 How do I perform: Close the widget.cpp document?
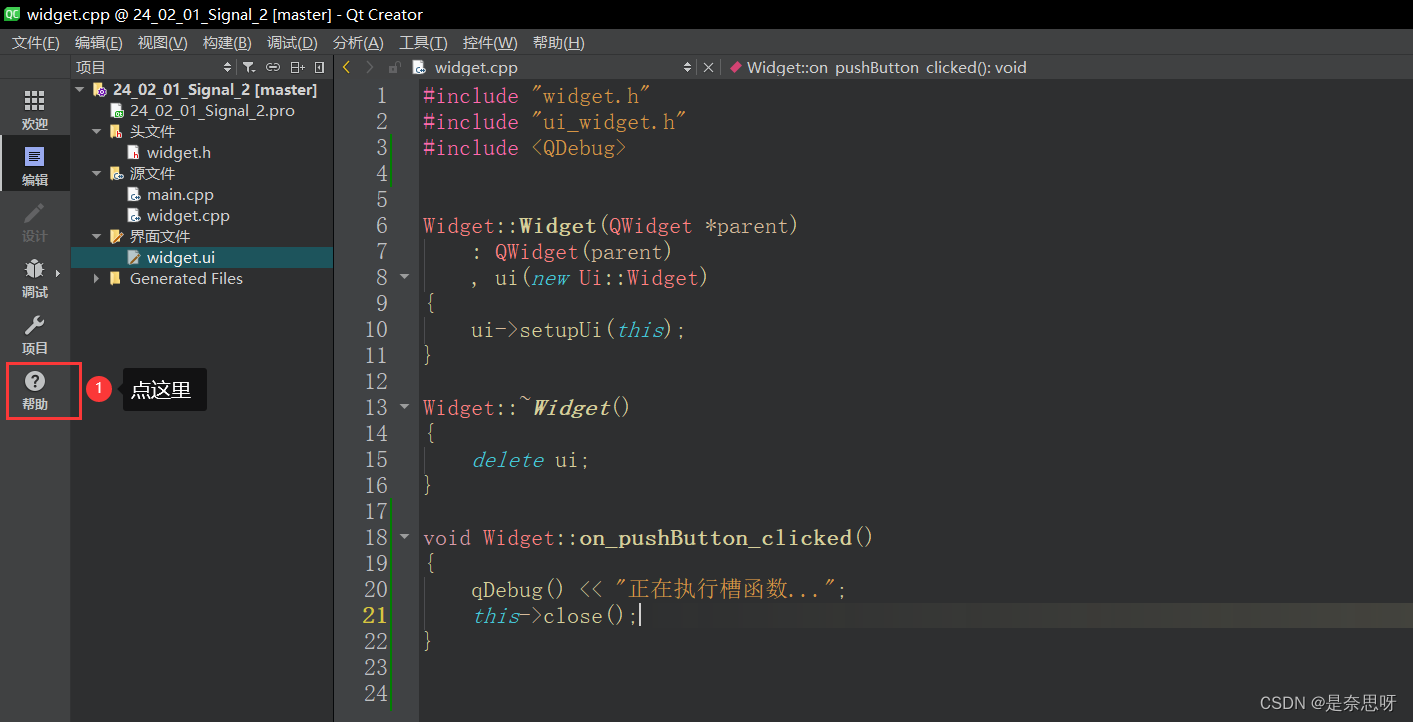708,67
